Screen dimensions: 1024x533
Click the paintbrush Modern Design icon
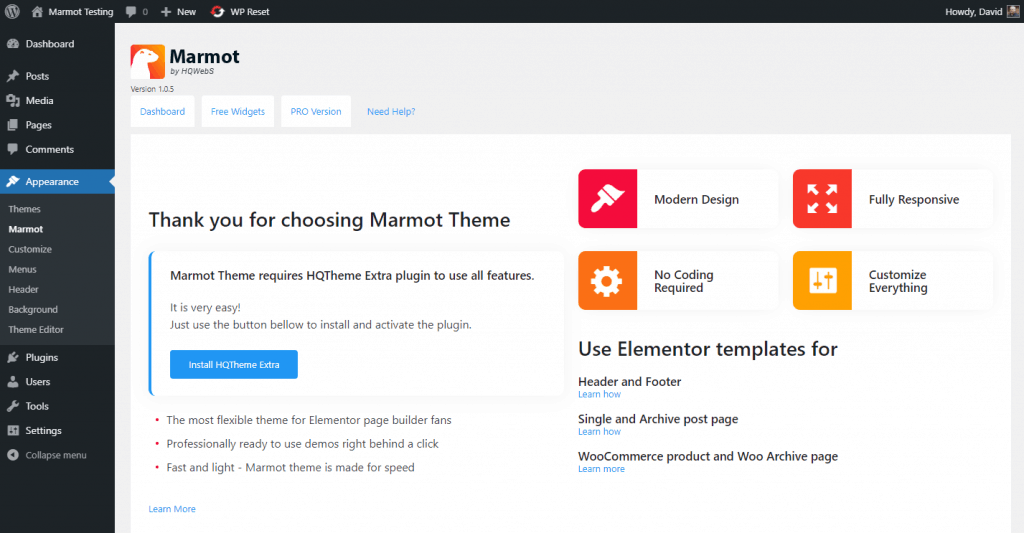[607, 199]
